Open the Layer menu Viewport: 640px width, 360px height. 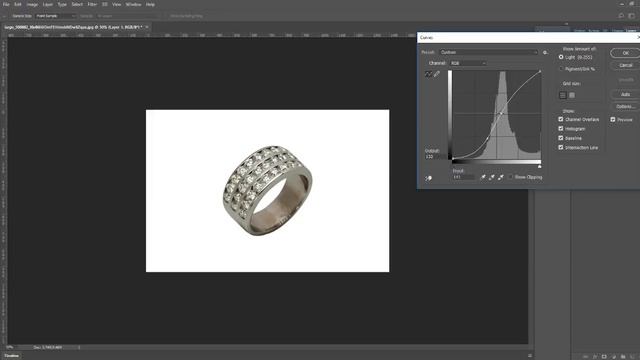coord(48,4)
